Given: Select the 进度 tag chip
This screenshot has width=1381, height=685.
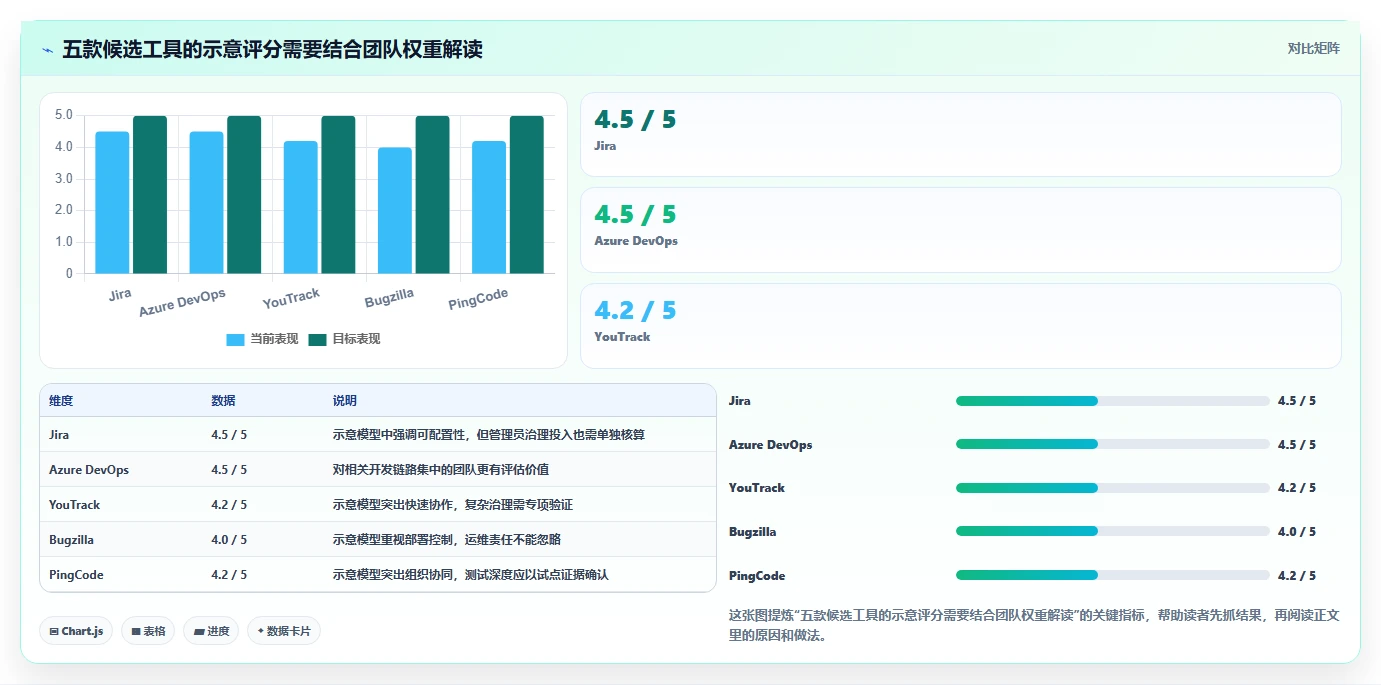Looking at the screenshot, I should click(211, 631).
